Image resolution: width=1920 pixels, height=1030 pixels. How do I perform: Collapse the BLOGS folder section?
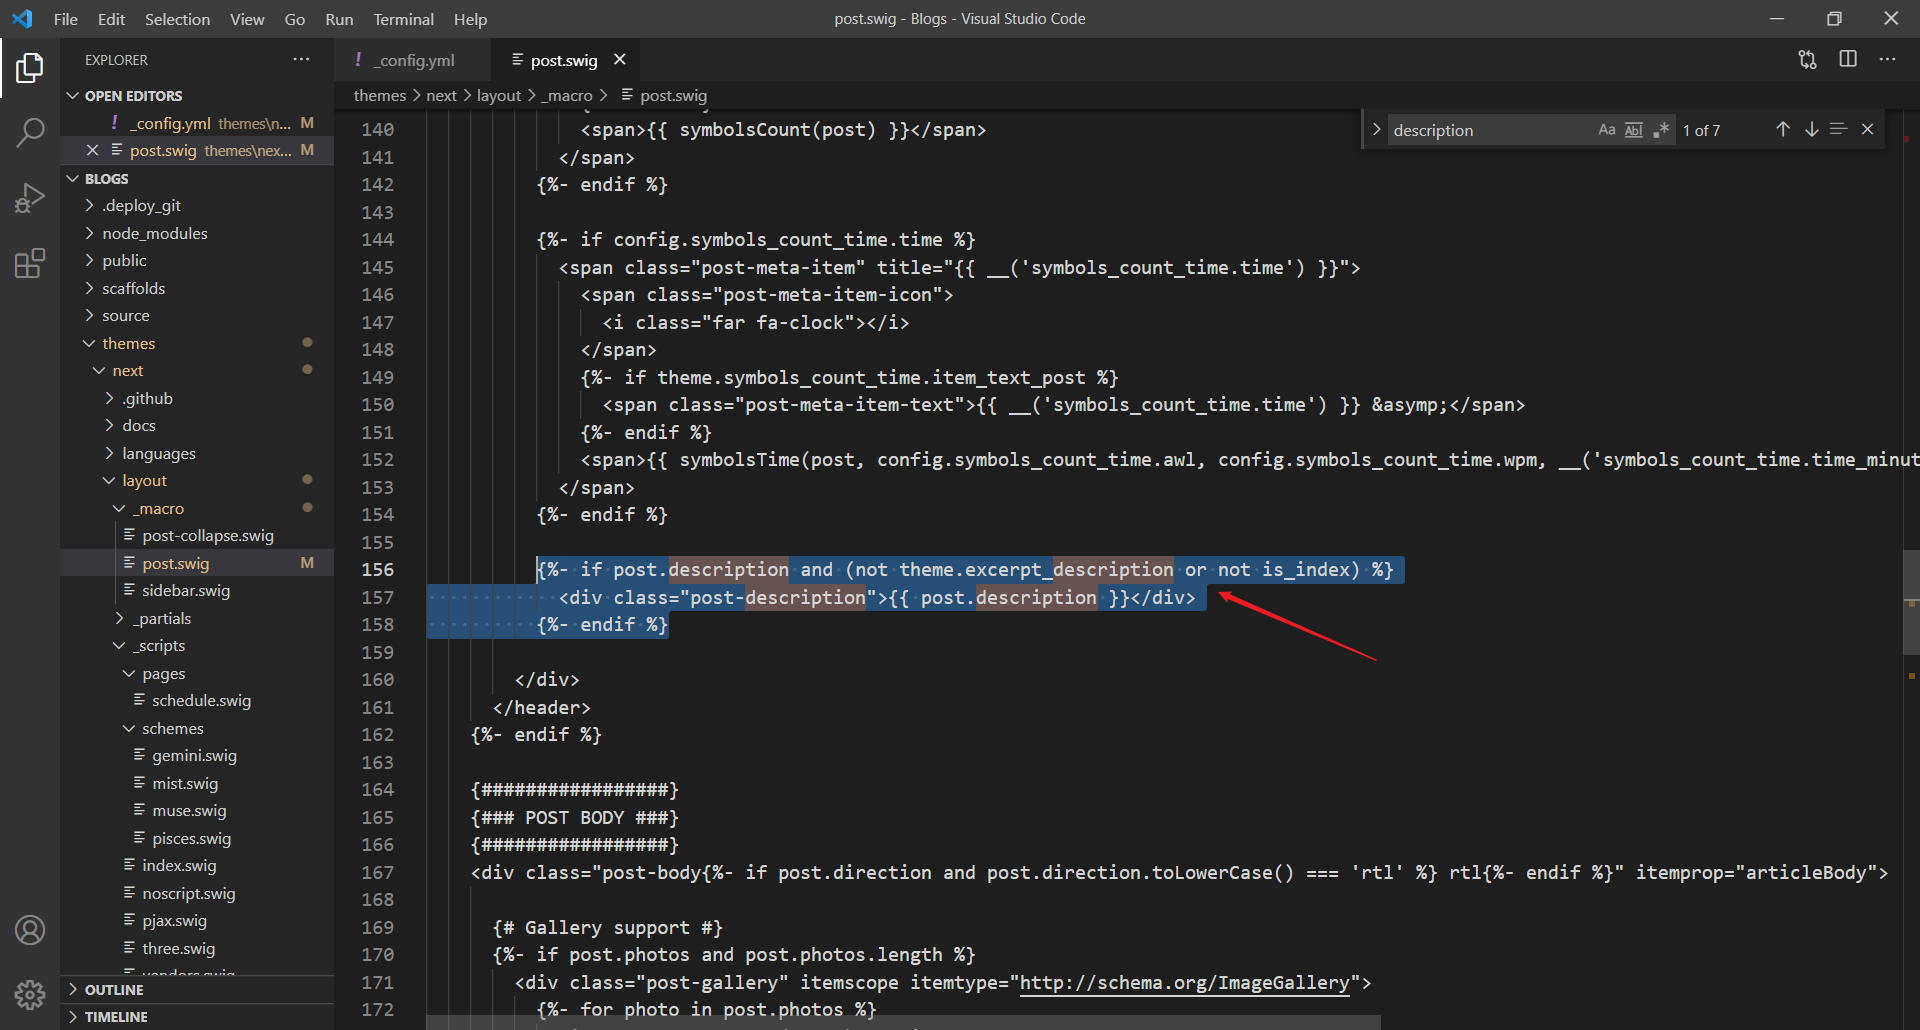pyautogui.click(x=197, y=179)
